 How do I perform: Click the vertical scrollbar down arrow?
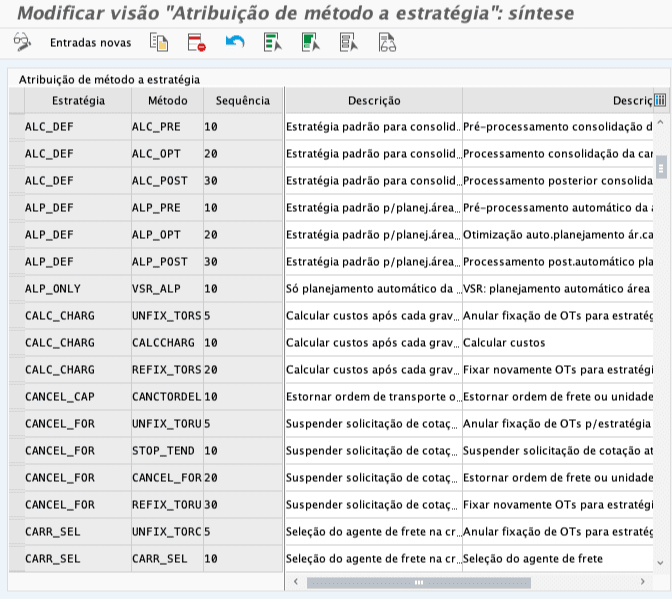pos(660,563)
